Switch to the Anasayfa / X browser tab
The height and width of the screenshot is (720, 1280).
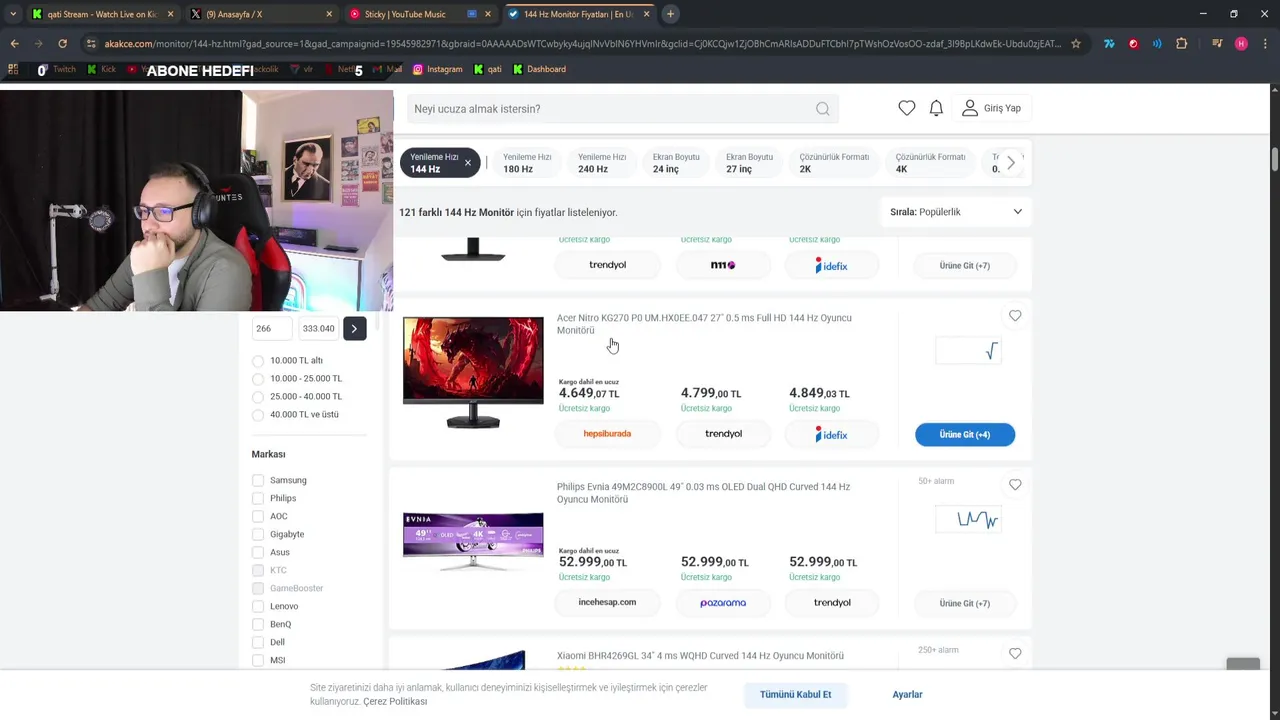coord(262,14)
